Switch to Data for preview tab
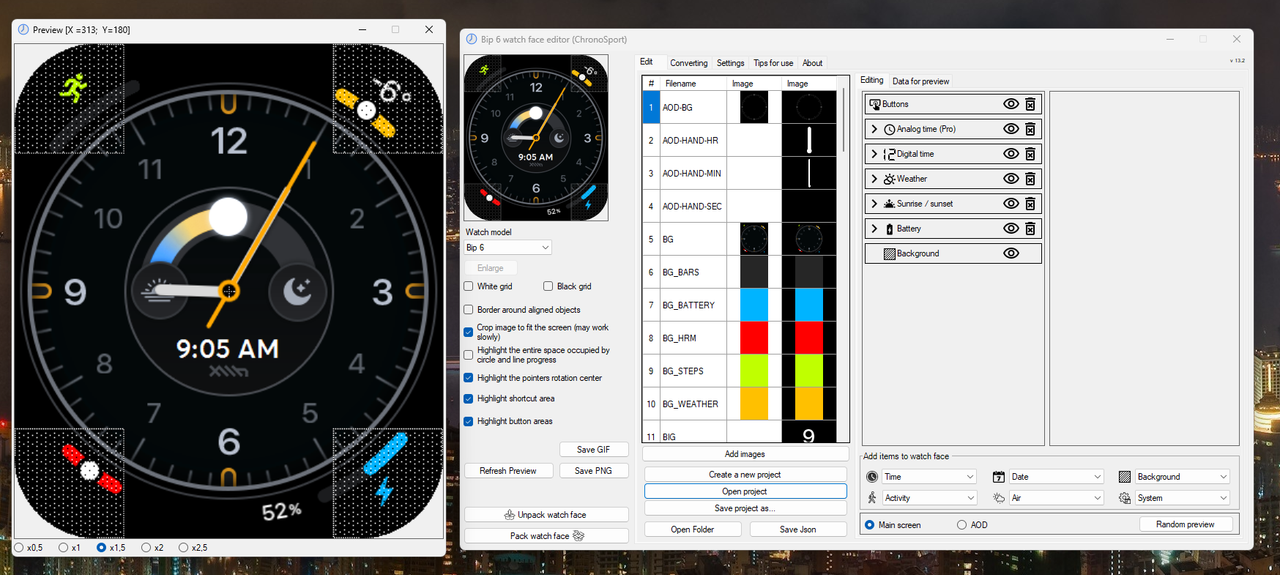1280x575 pixels. click(921, 81)
